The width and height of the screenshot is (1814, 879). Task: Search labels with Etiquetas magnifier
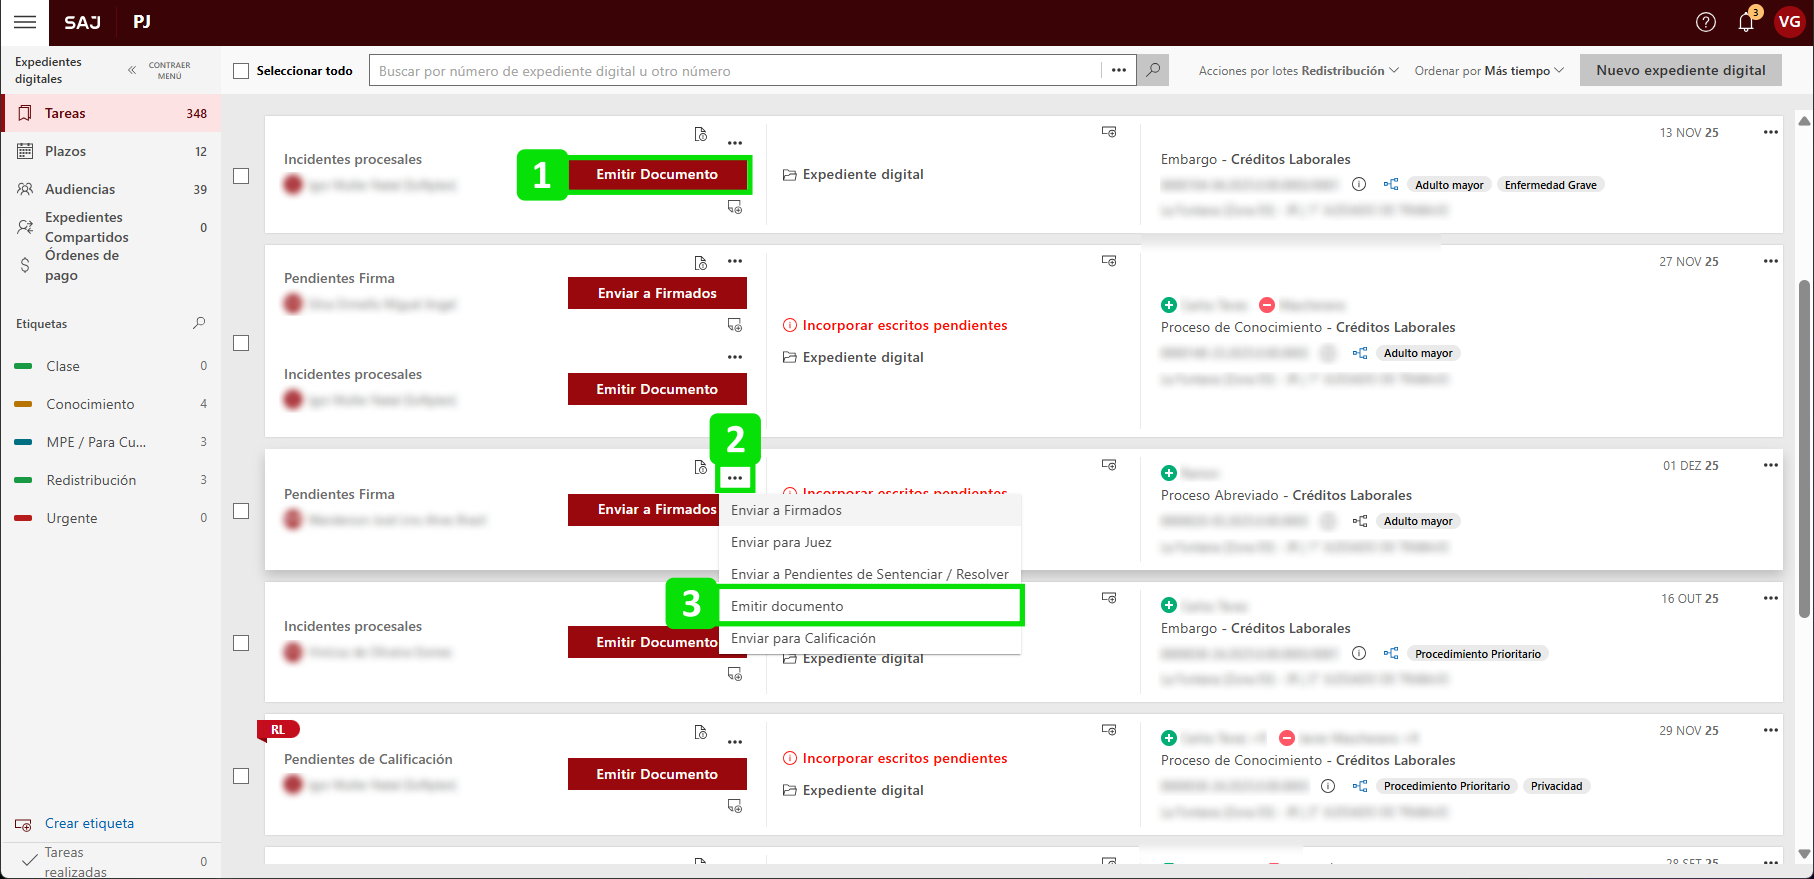[199, 323]
